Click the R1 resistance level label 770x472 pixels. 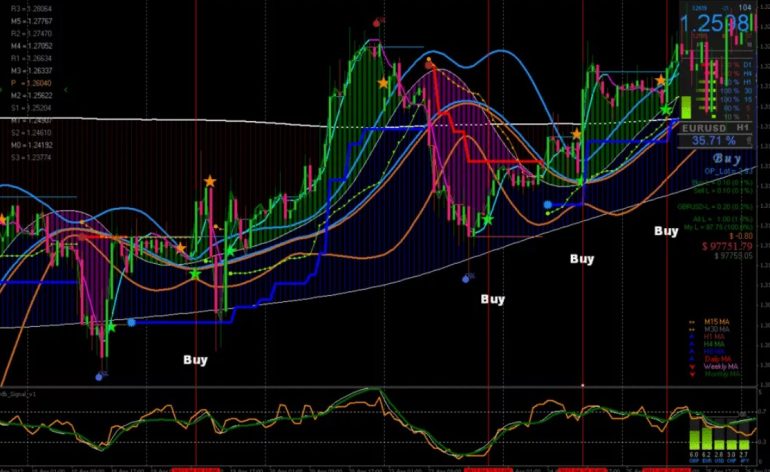(x=31, y=58)
